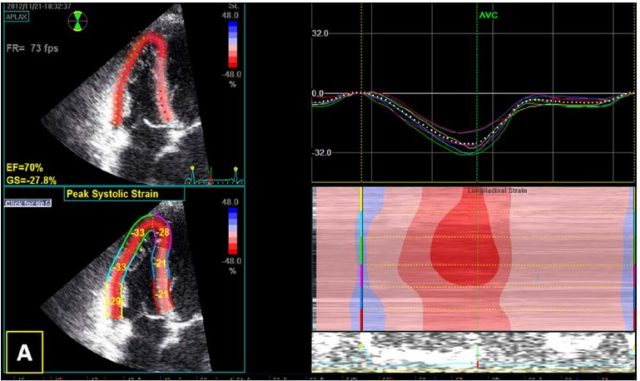Click the GS=-27.8% global strain readout

coord(31,180)
